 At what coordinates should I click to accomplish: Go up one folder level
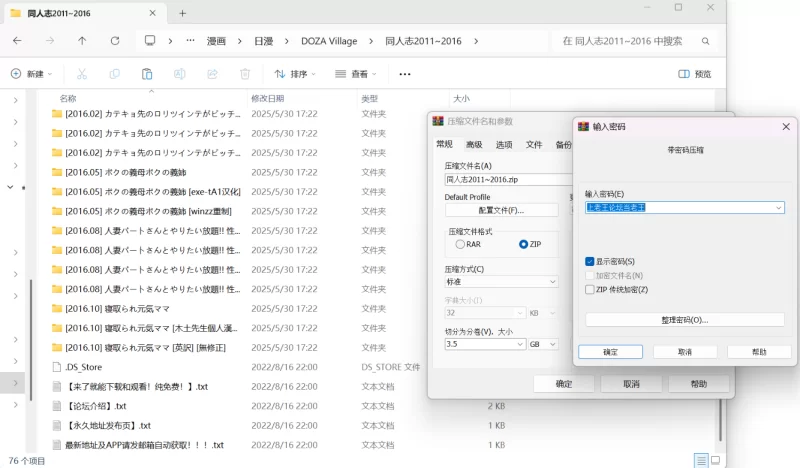pyautogui.click(x=82, y=41)
